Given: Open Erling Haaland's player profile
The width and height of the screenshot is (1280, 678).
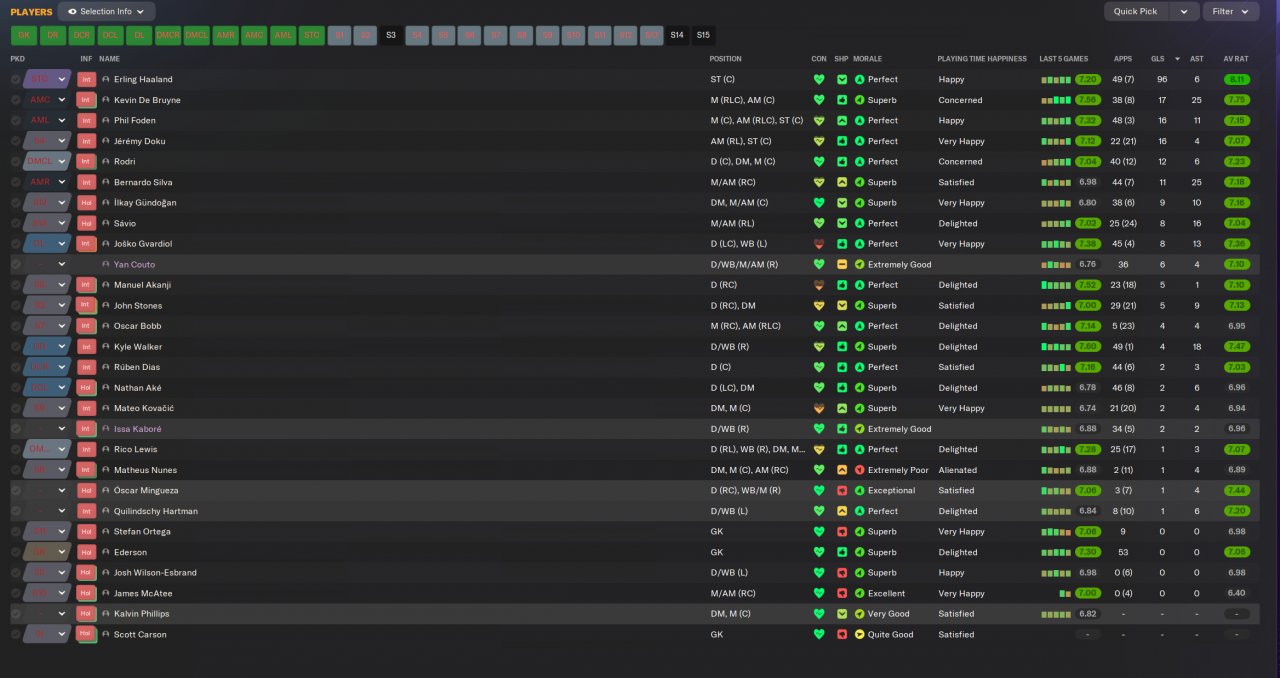Looking at the screenshot, I should click(x=143, y=79).
